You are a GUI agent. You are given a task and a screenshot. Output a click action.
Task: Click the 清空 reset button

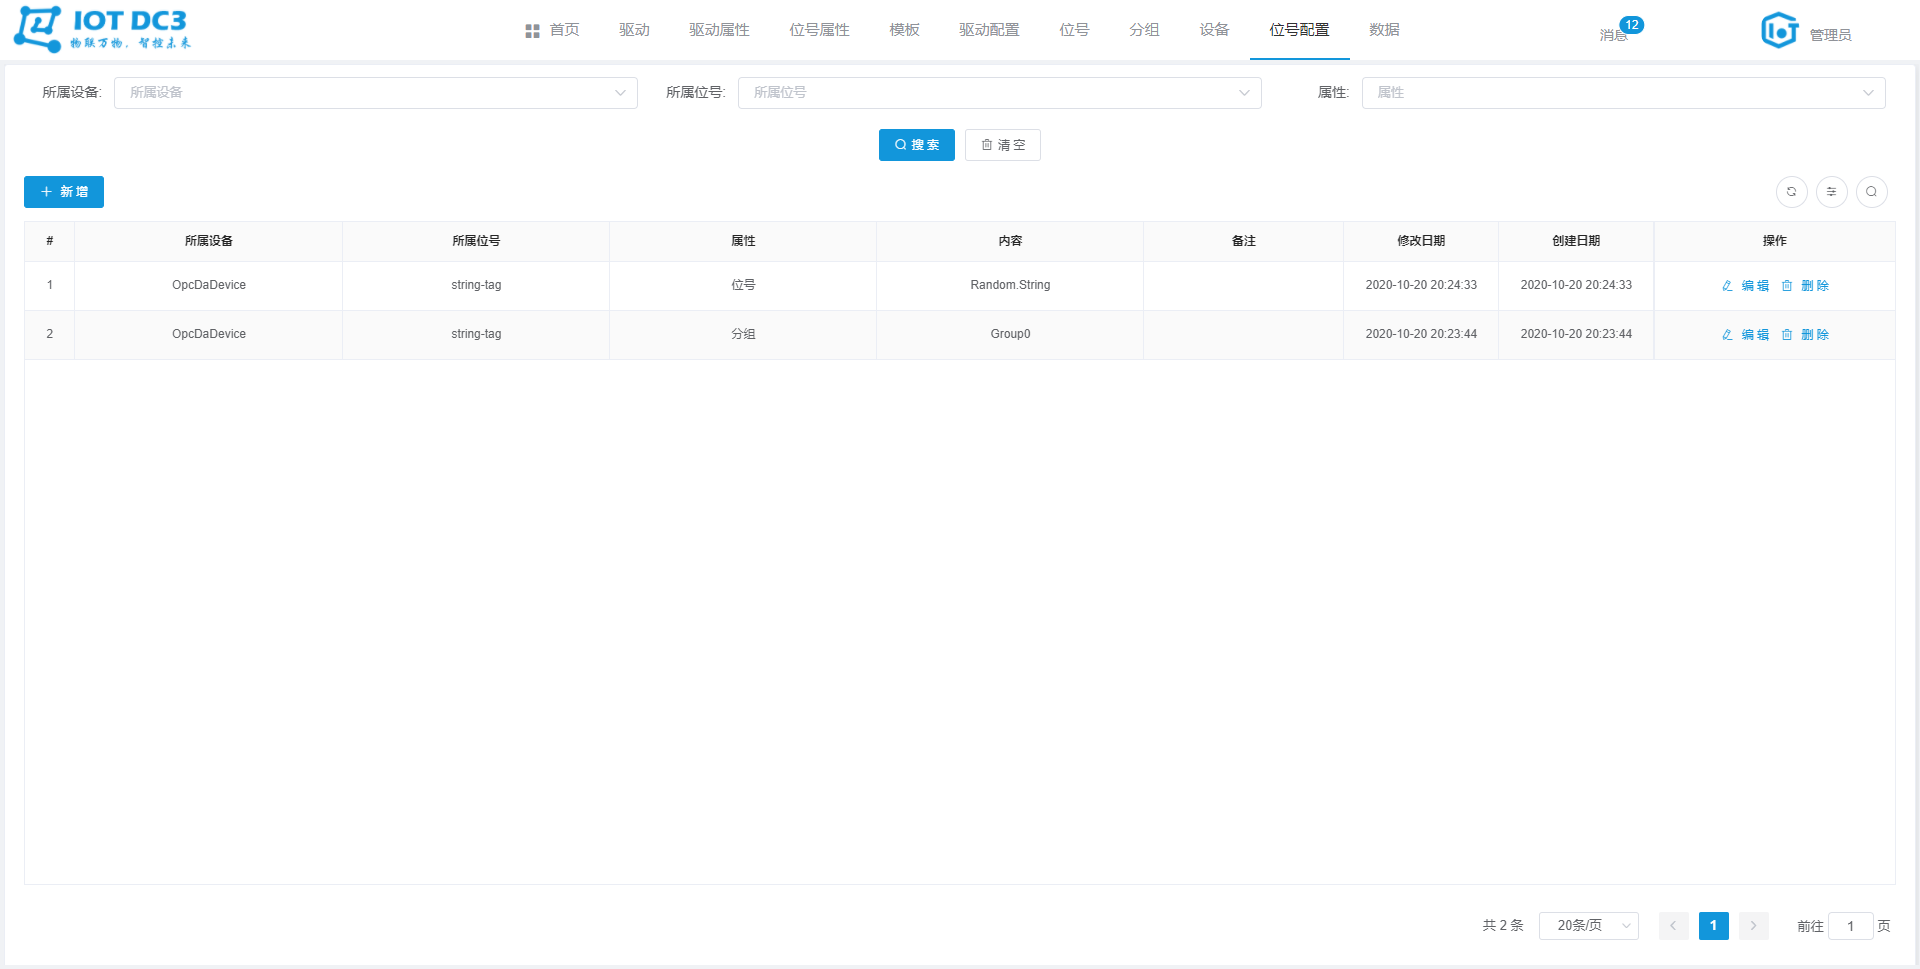coord(1002,145)
